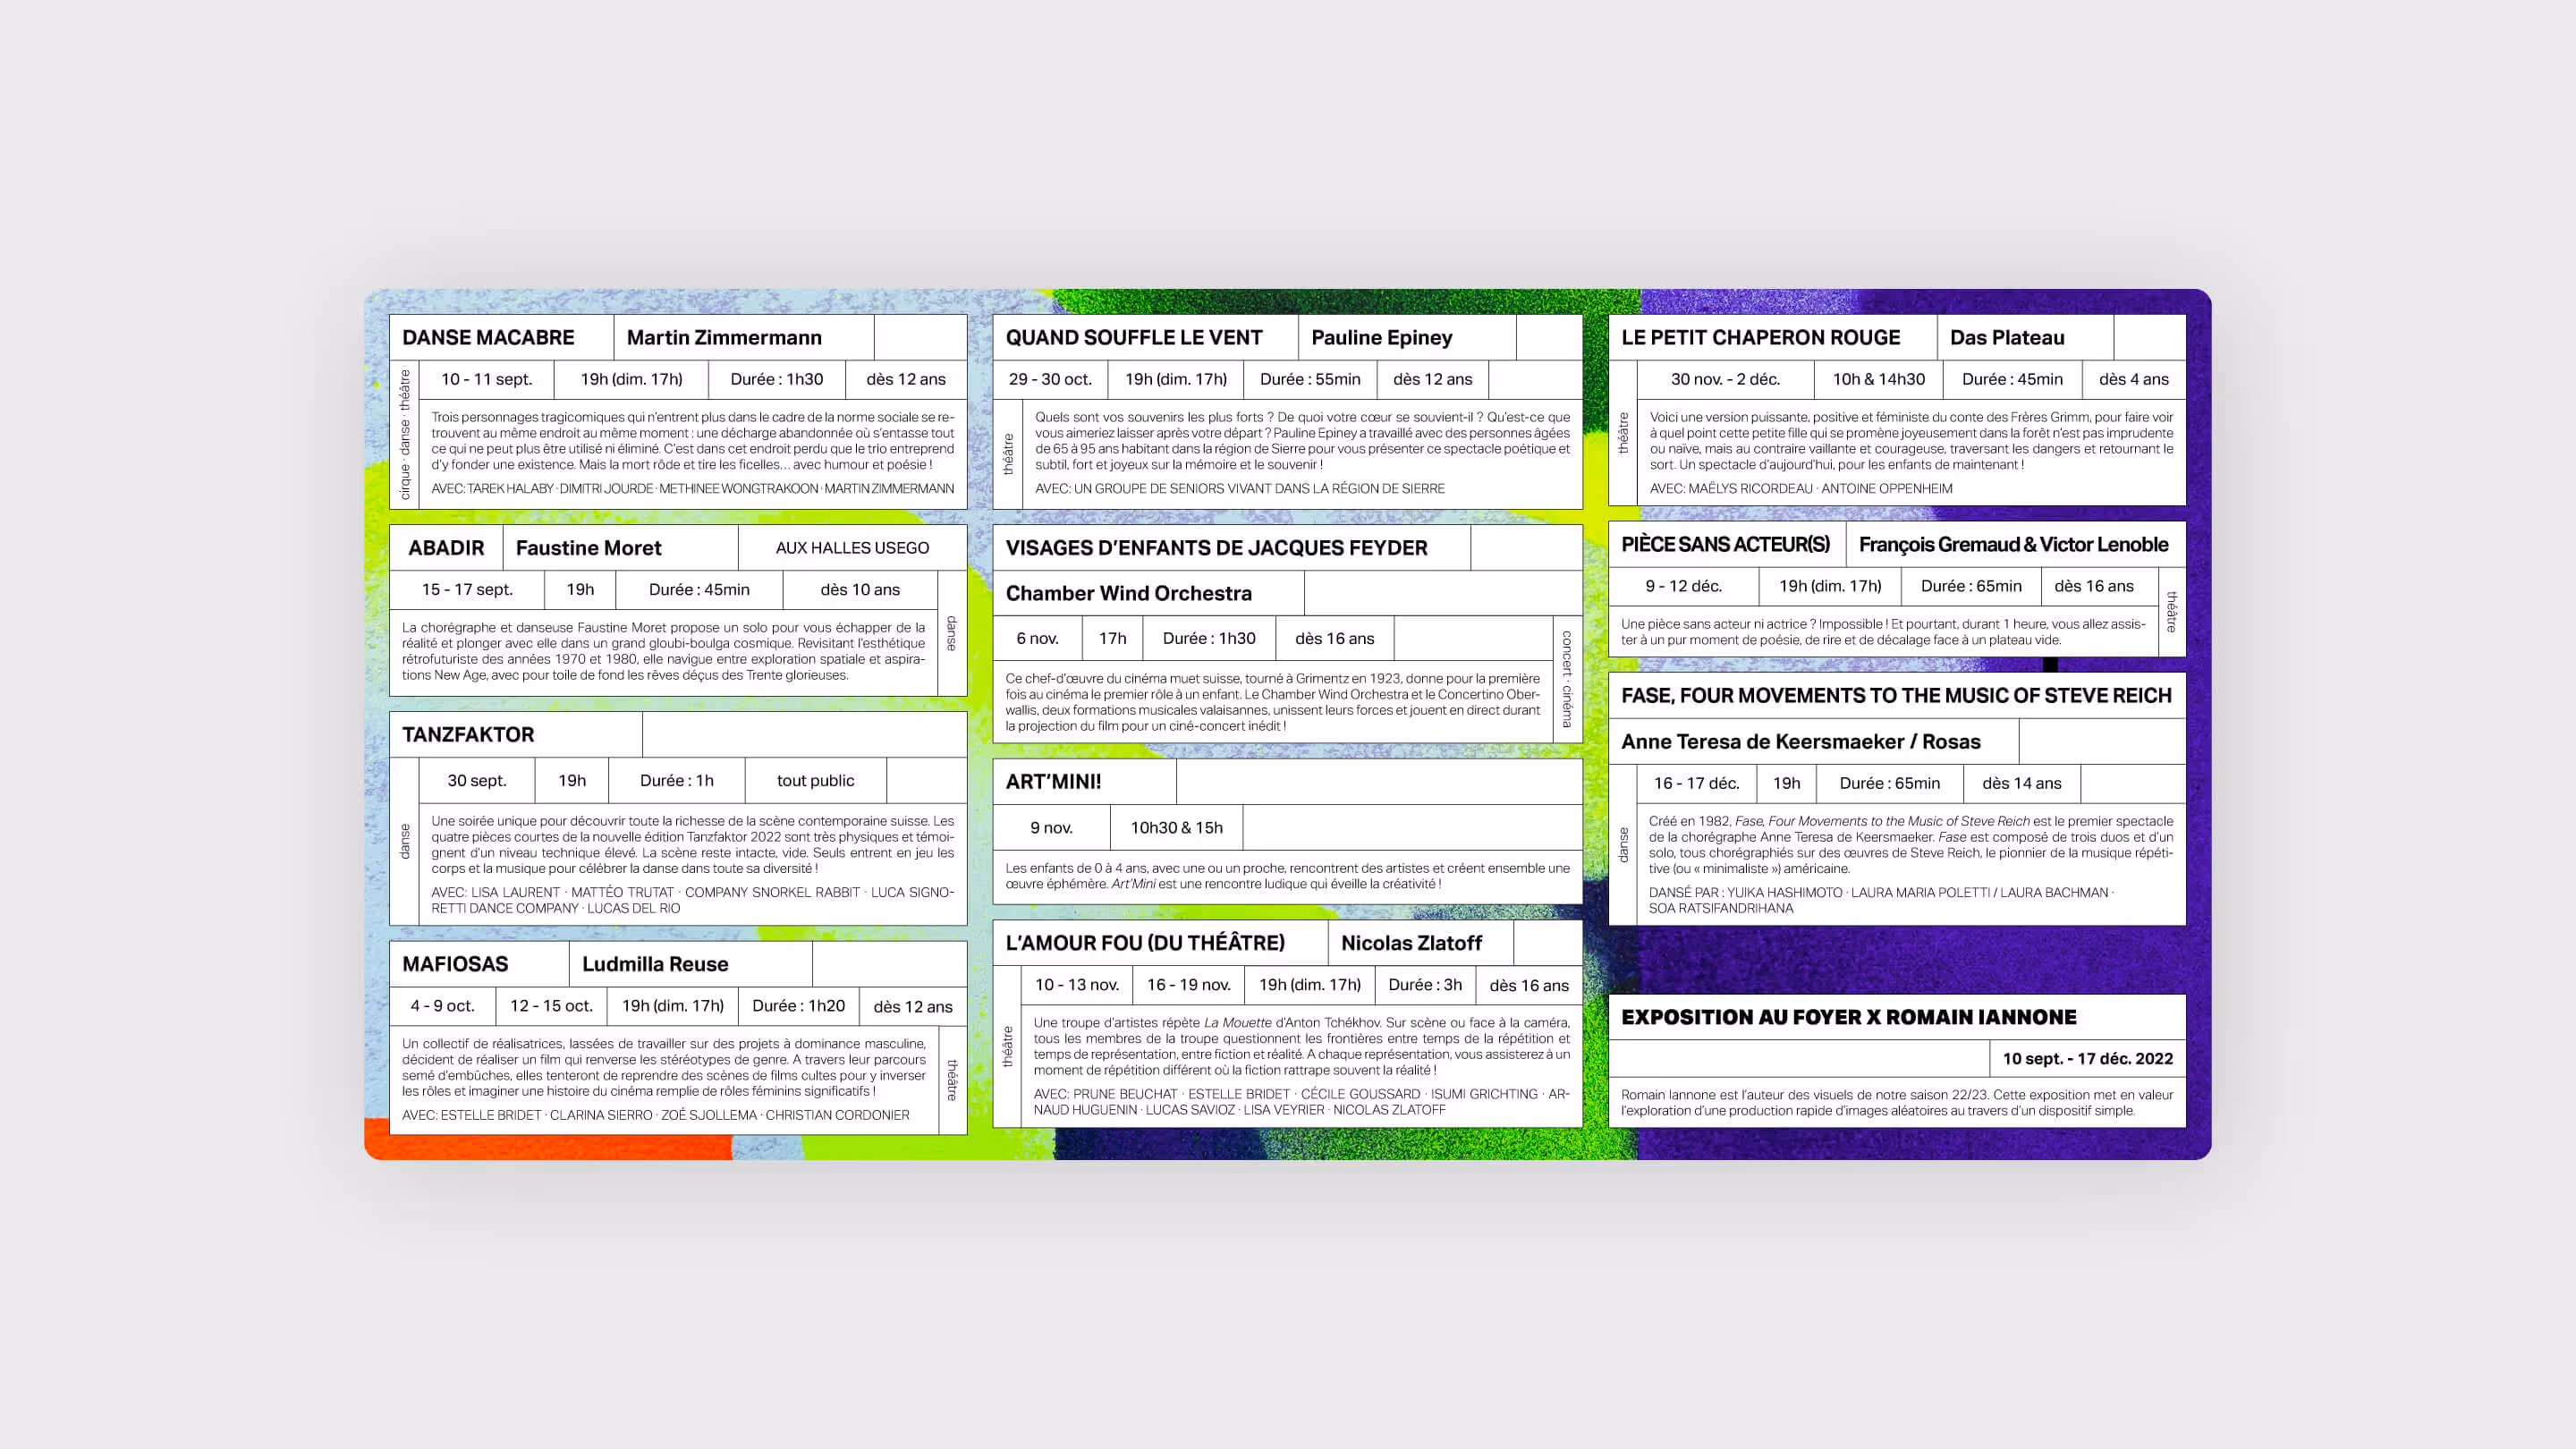Click the QUAND SOUFFLE LE VENT title

[1134, 338]
